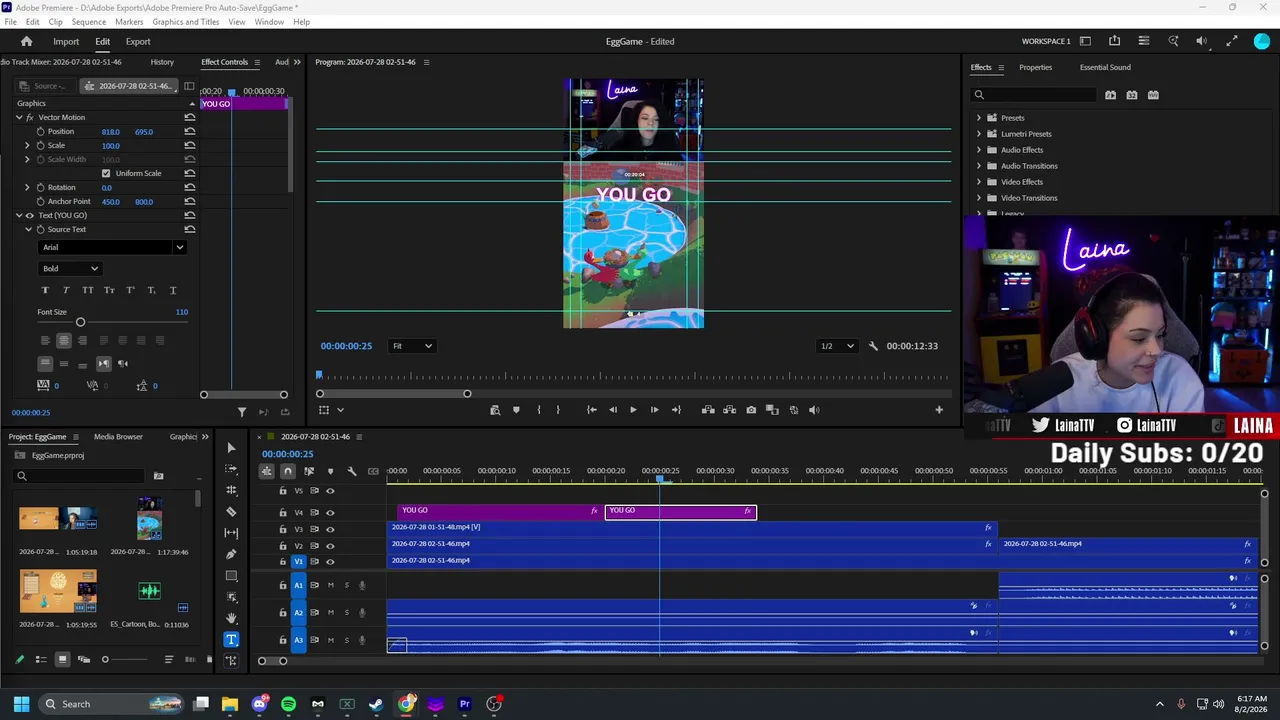
Task: Toggle Position animation stopwatch
Action: click(x=41, y=131)
